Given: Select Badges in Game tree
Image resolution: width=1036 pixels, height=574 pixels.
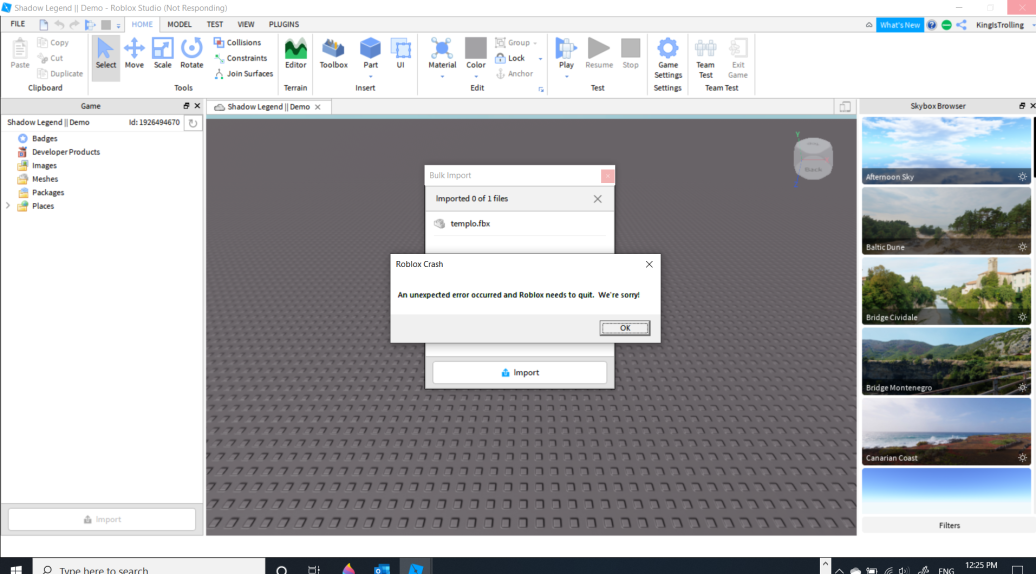Looking at the screenshot, I should (38, 139).
